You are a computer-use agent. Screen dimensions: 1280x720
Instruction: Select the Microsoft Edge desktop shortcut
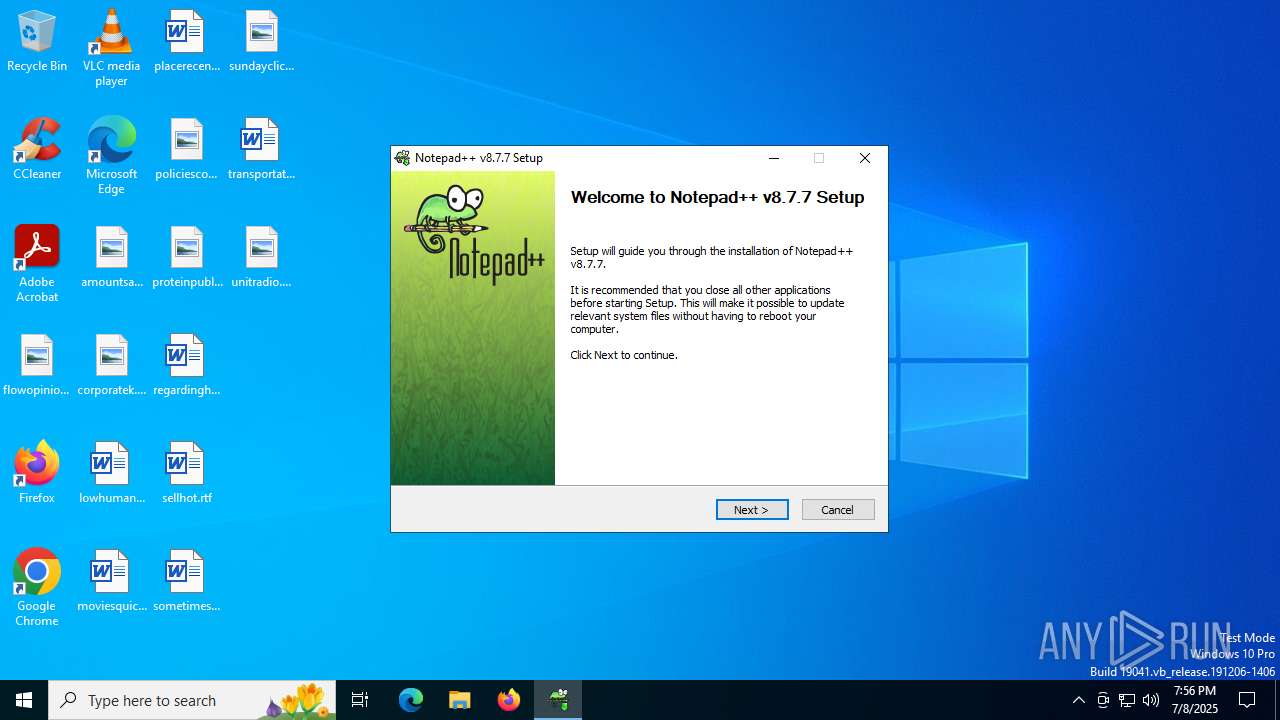pos(111,156)
